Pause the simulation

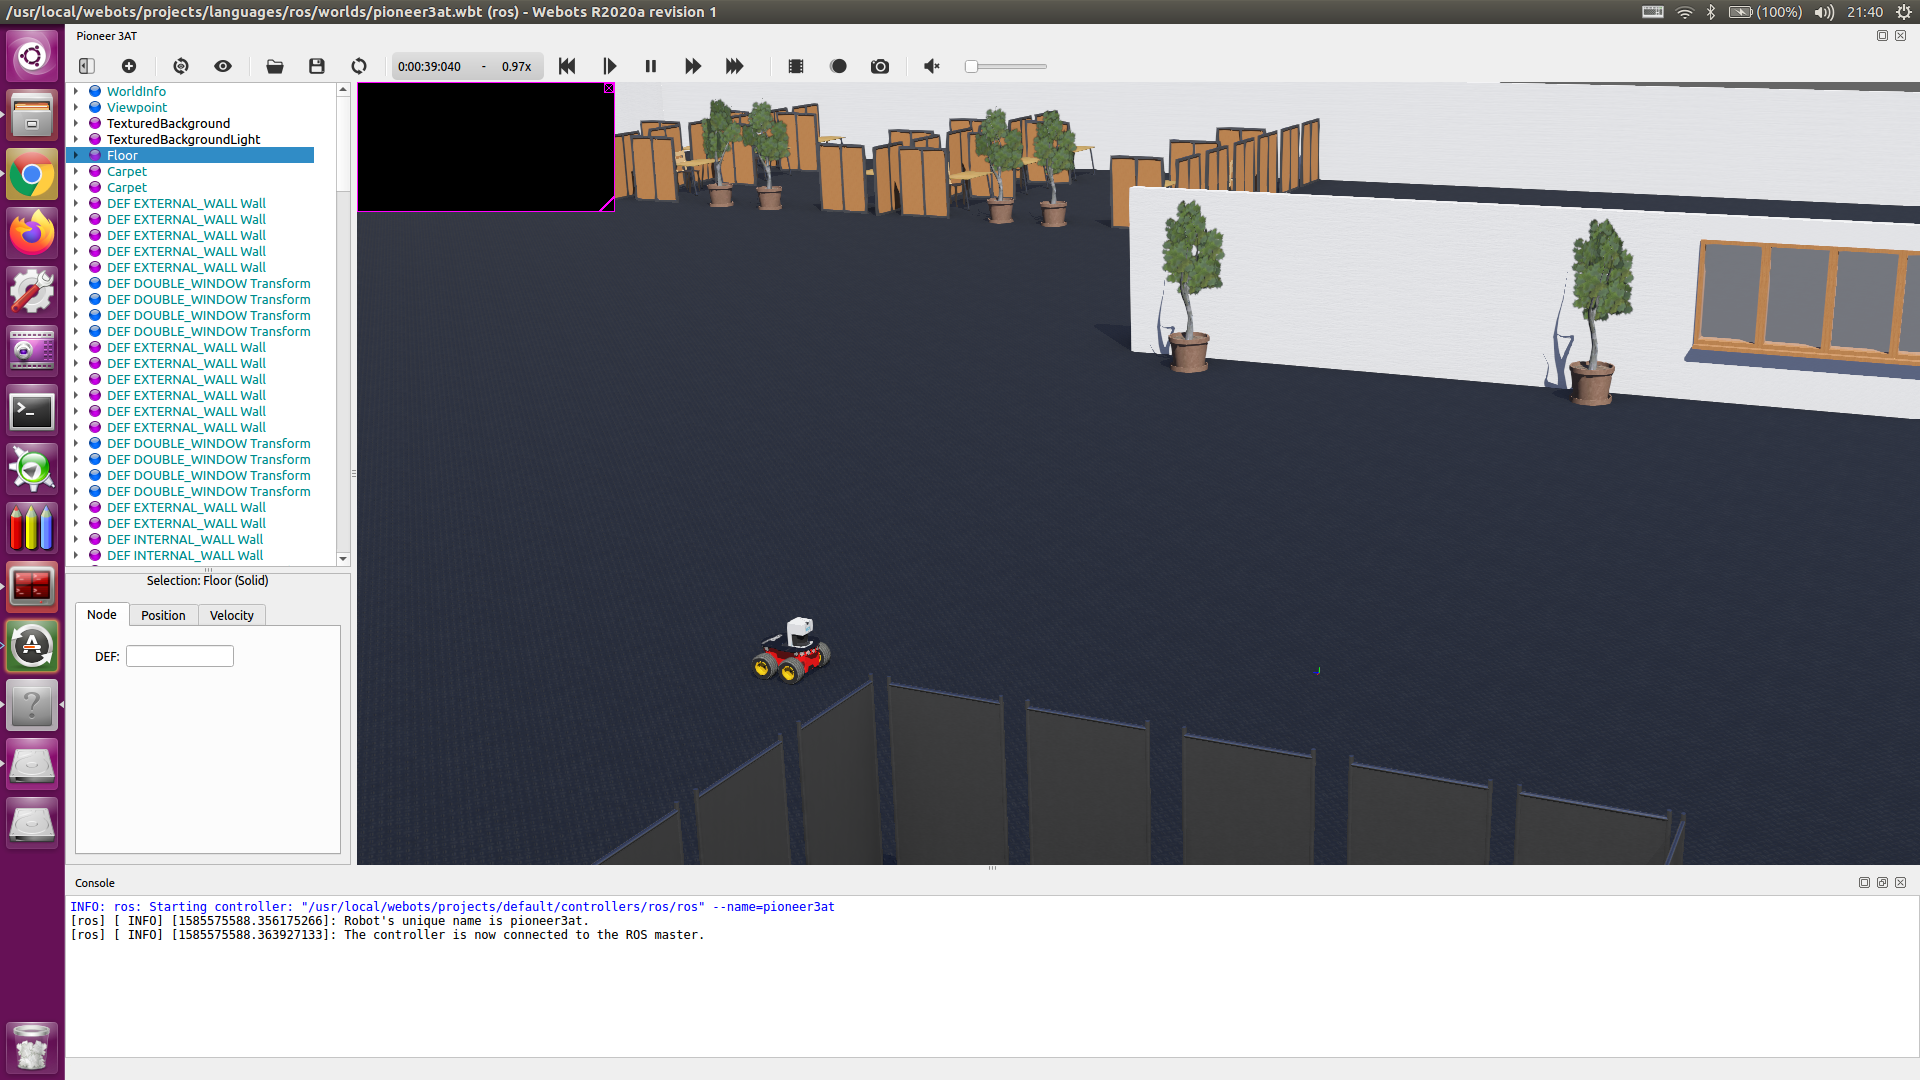(651, 66)
